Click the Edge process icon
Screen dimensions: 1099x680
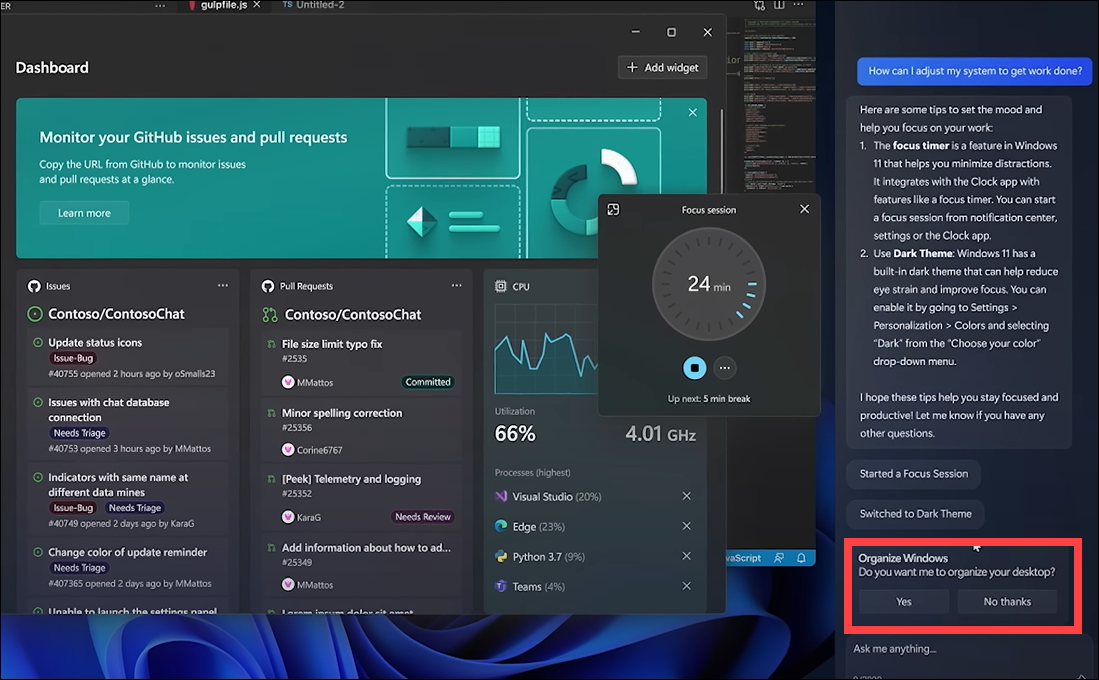[501, 526]
